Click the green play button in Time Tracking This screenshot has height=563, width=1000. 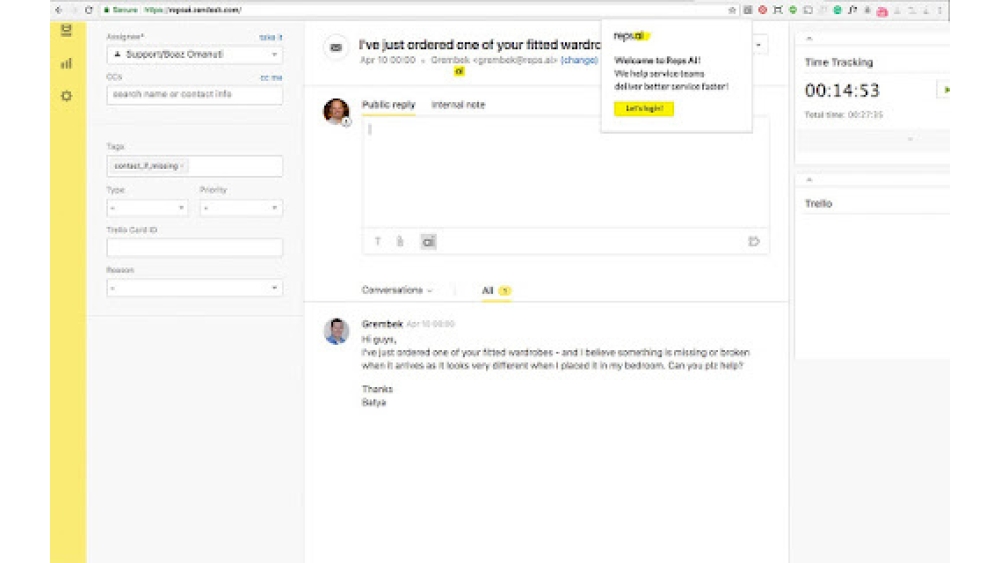[x=946, y=90]
